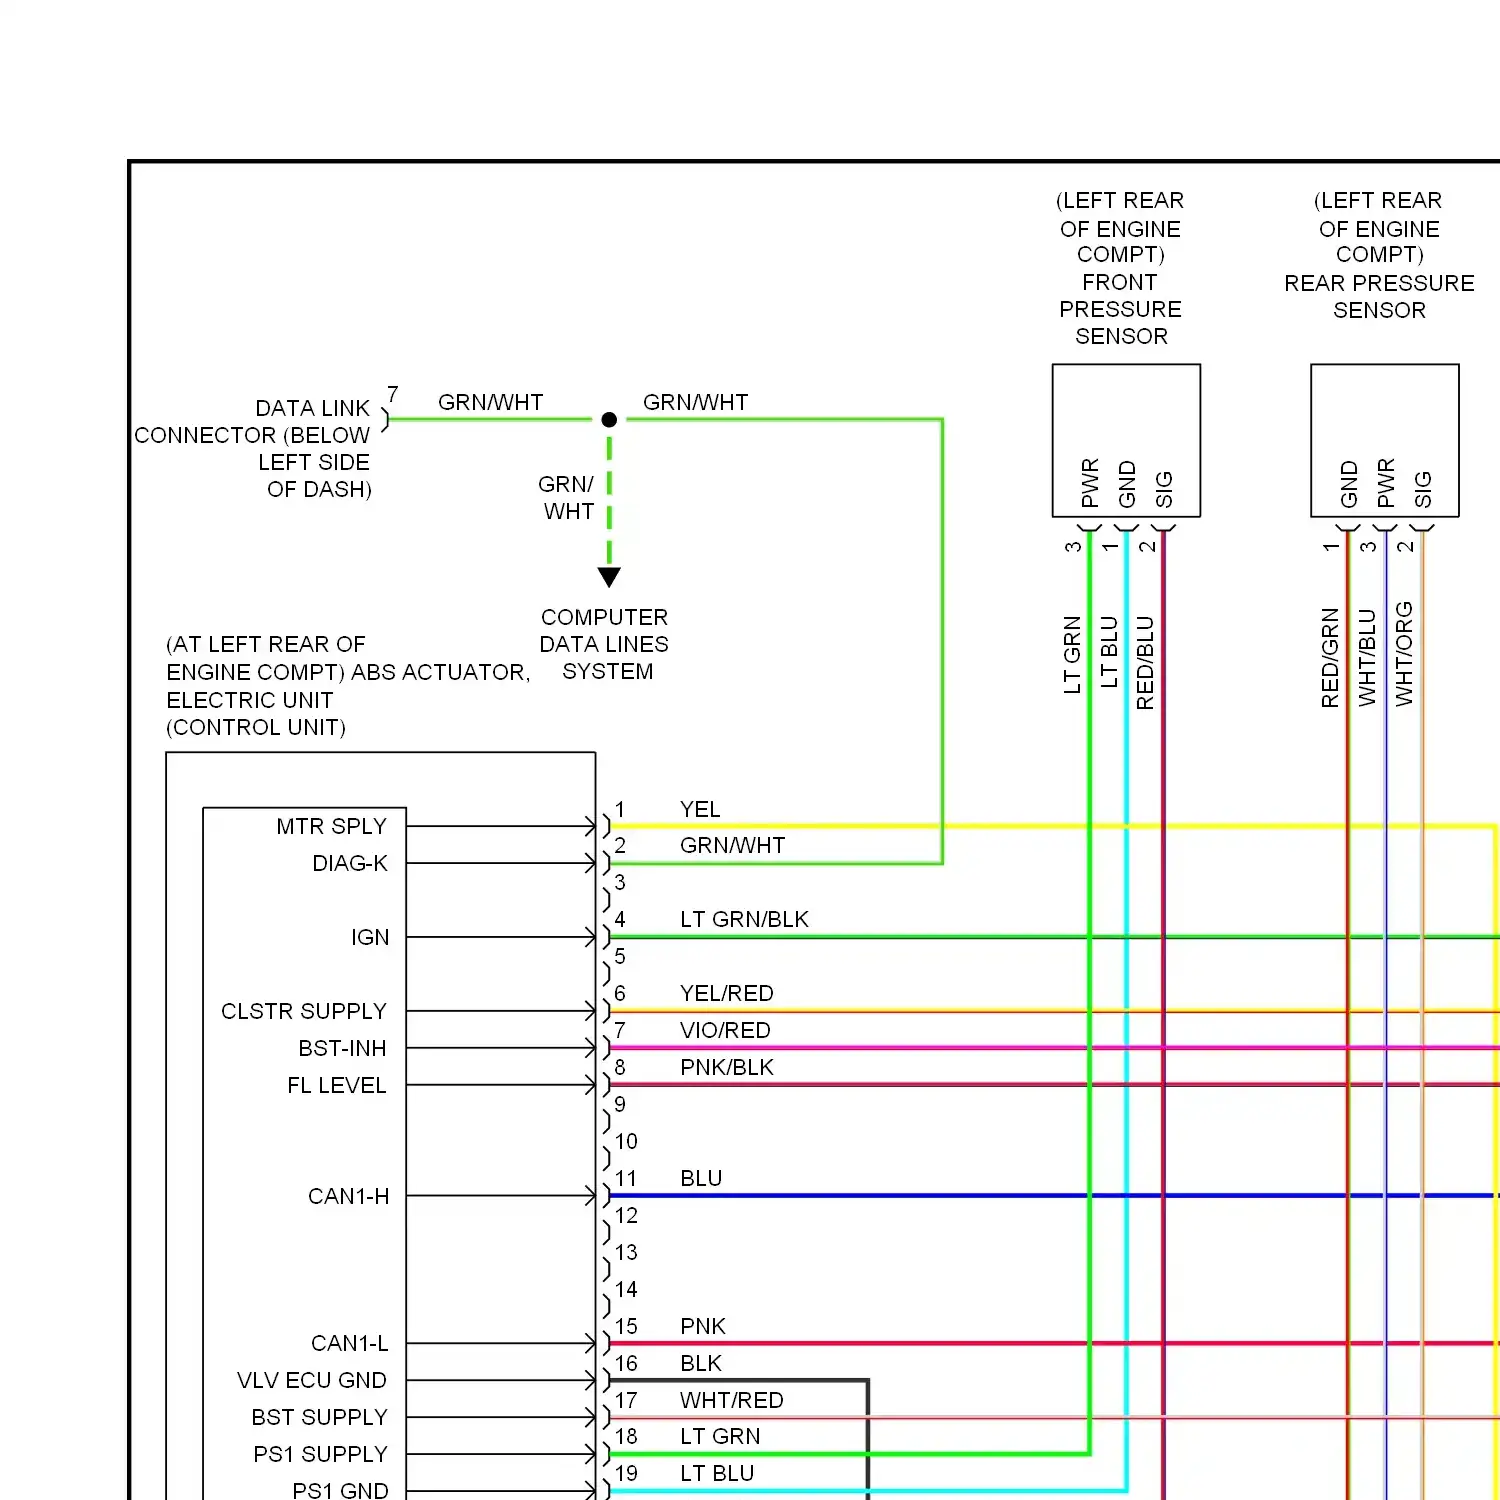Click the PNK/BLK wire label

point(727,1067)
